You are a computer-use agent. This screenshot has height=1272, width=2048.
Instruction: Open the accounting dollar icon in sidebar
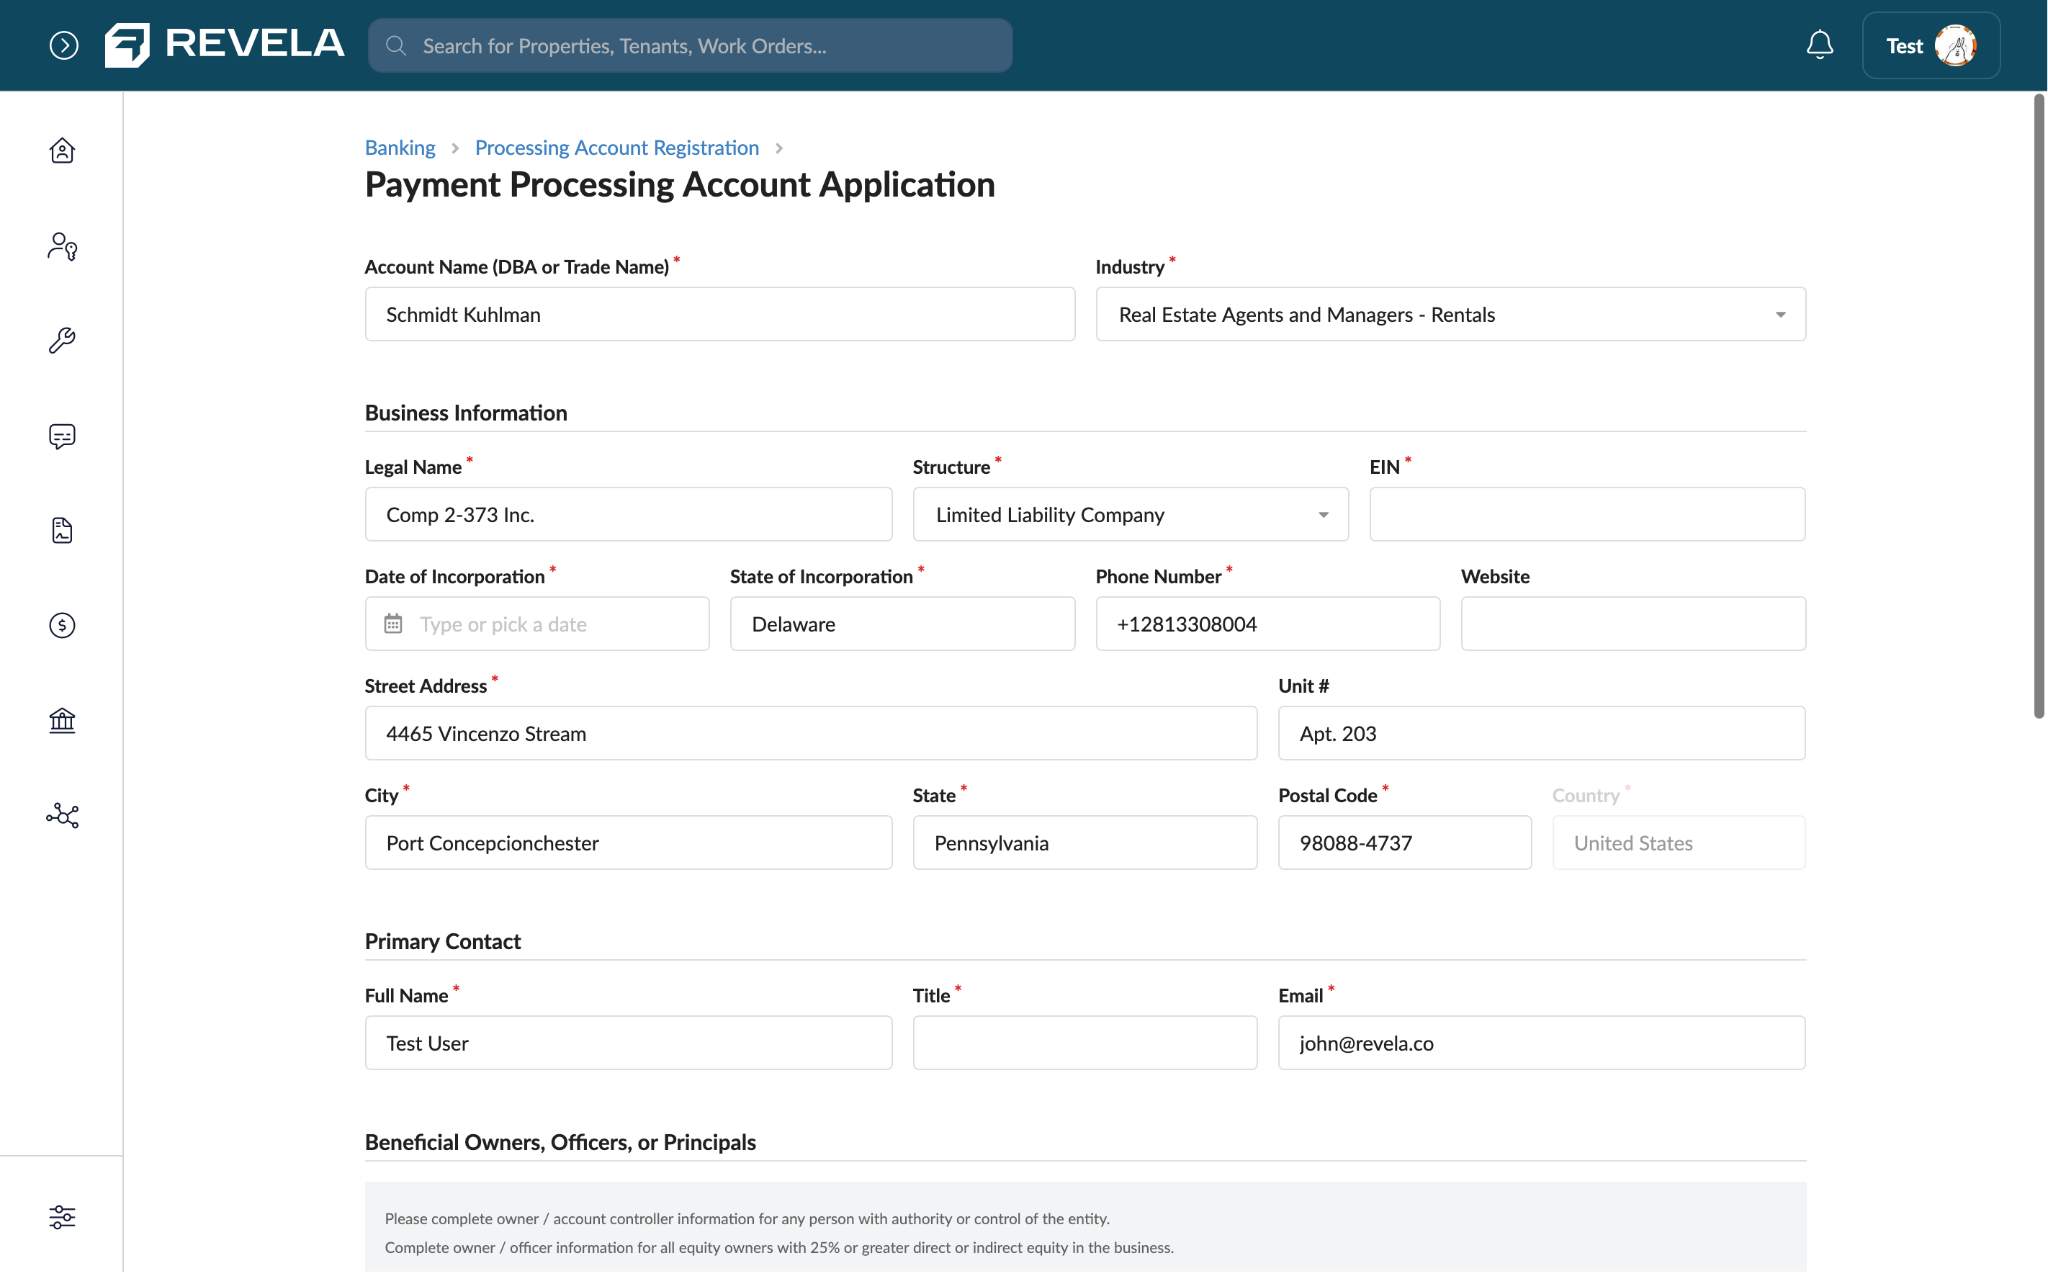[x=62, y=625]
